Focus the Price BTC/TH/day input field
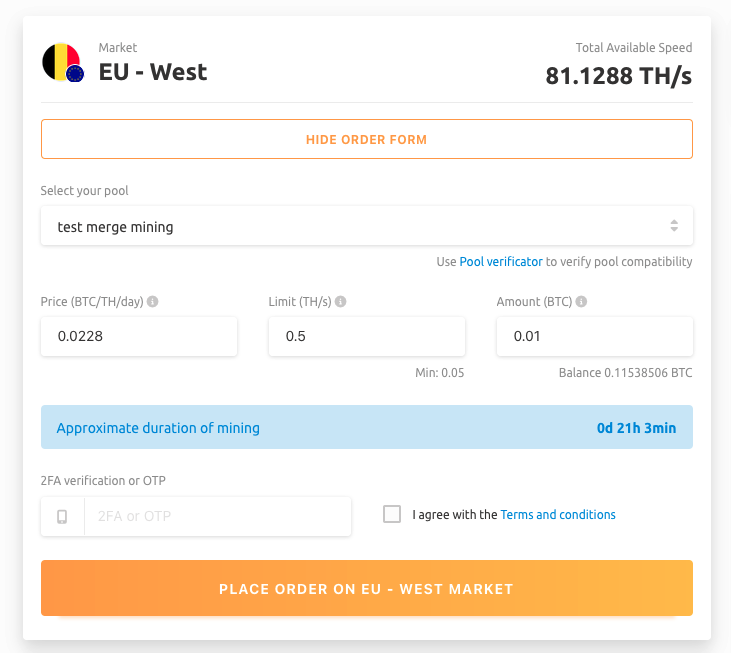Image resolution: width=731 pixels, height=653 pixels. (139, 336)
